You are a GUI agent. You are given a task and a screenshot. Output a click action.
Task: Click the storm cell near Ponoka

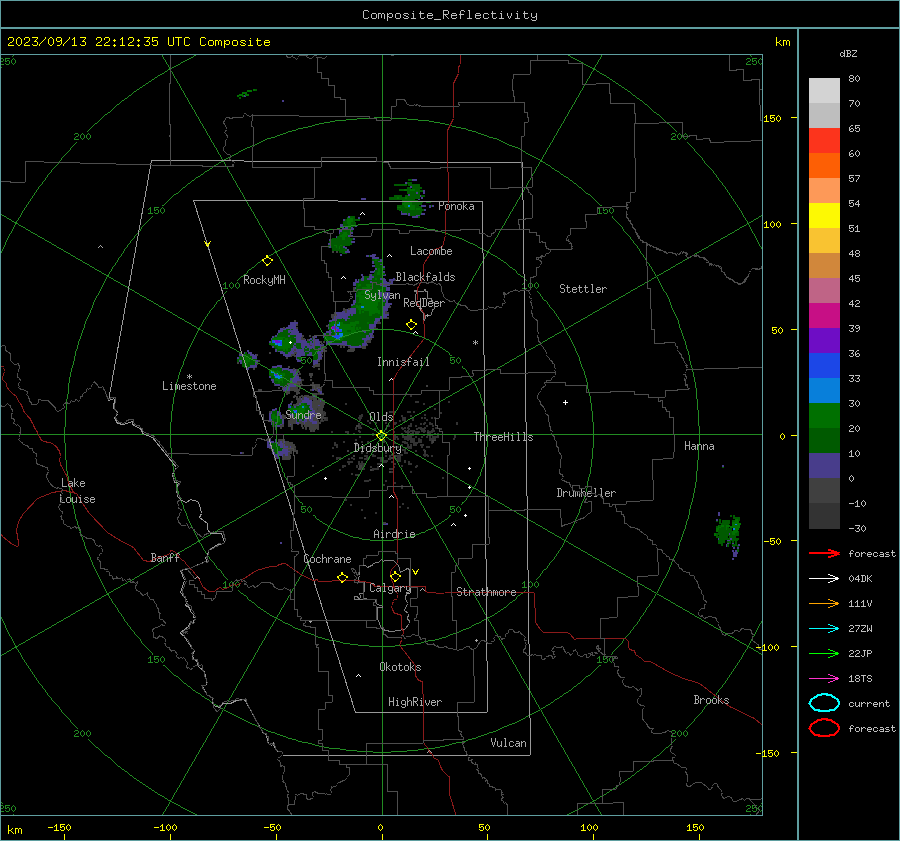pyautogui.click(x=411, y=199)
